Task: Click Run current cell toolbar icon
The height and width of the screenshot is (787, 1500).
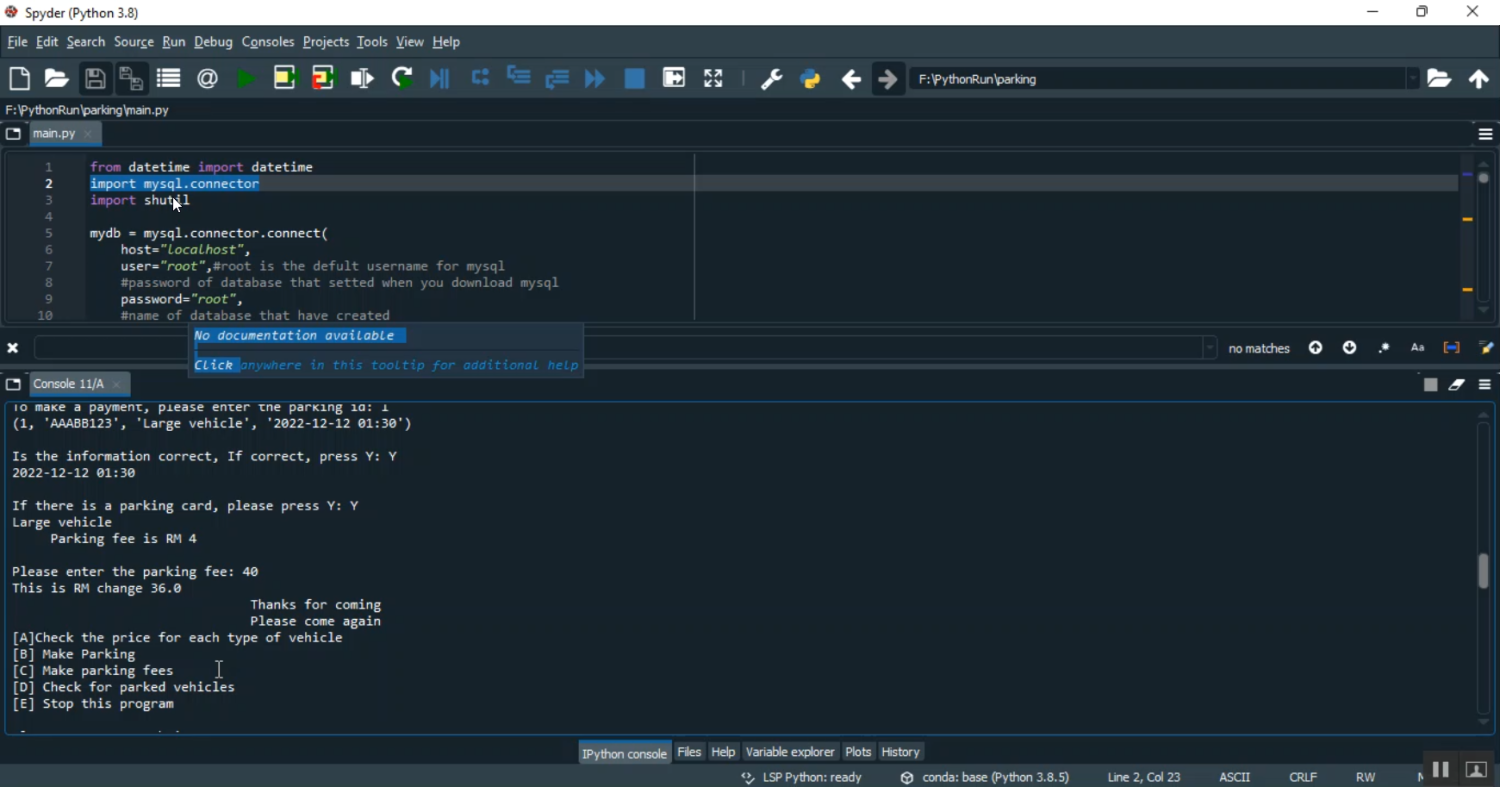Action: (285, 79)
